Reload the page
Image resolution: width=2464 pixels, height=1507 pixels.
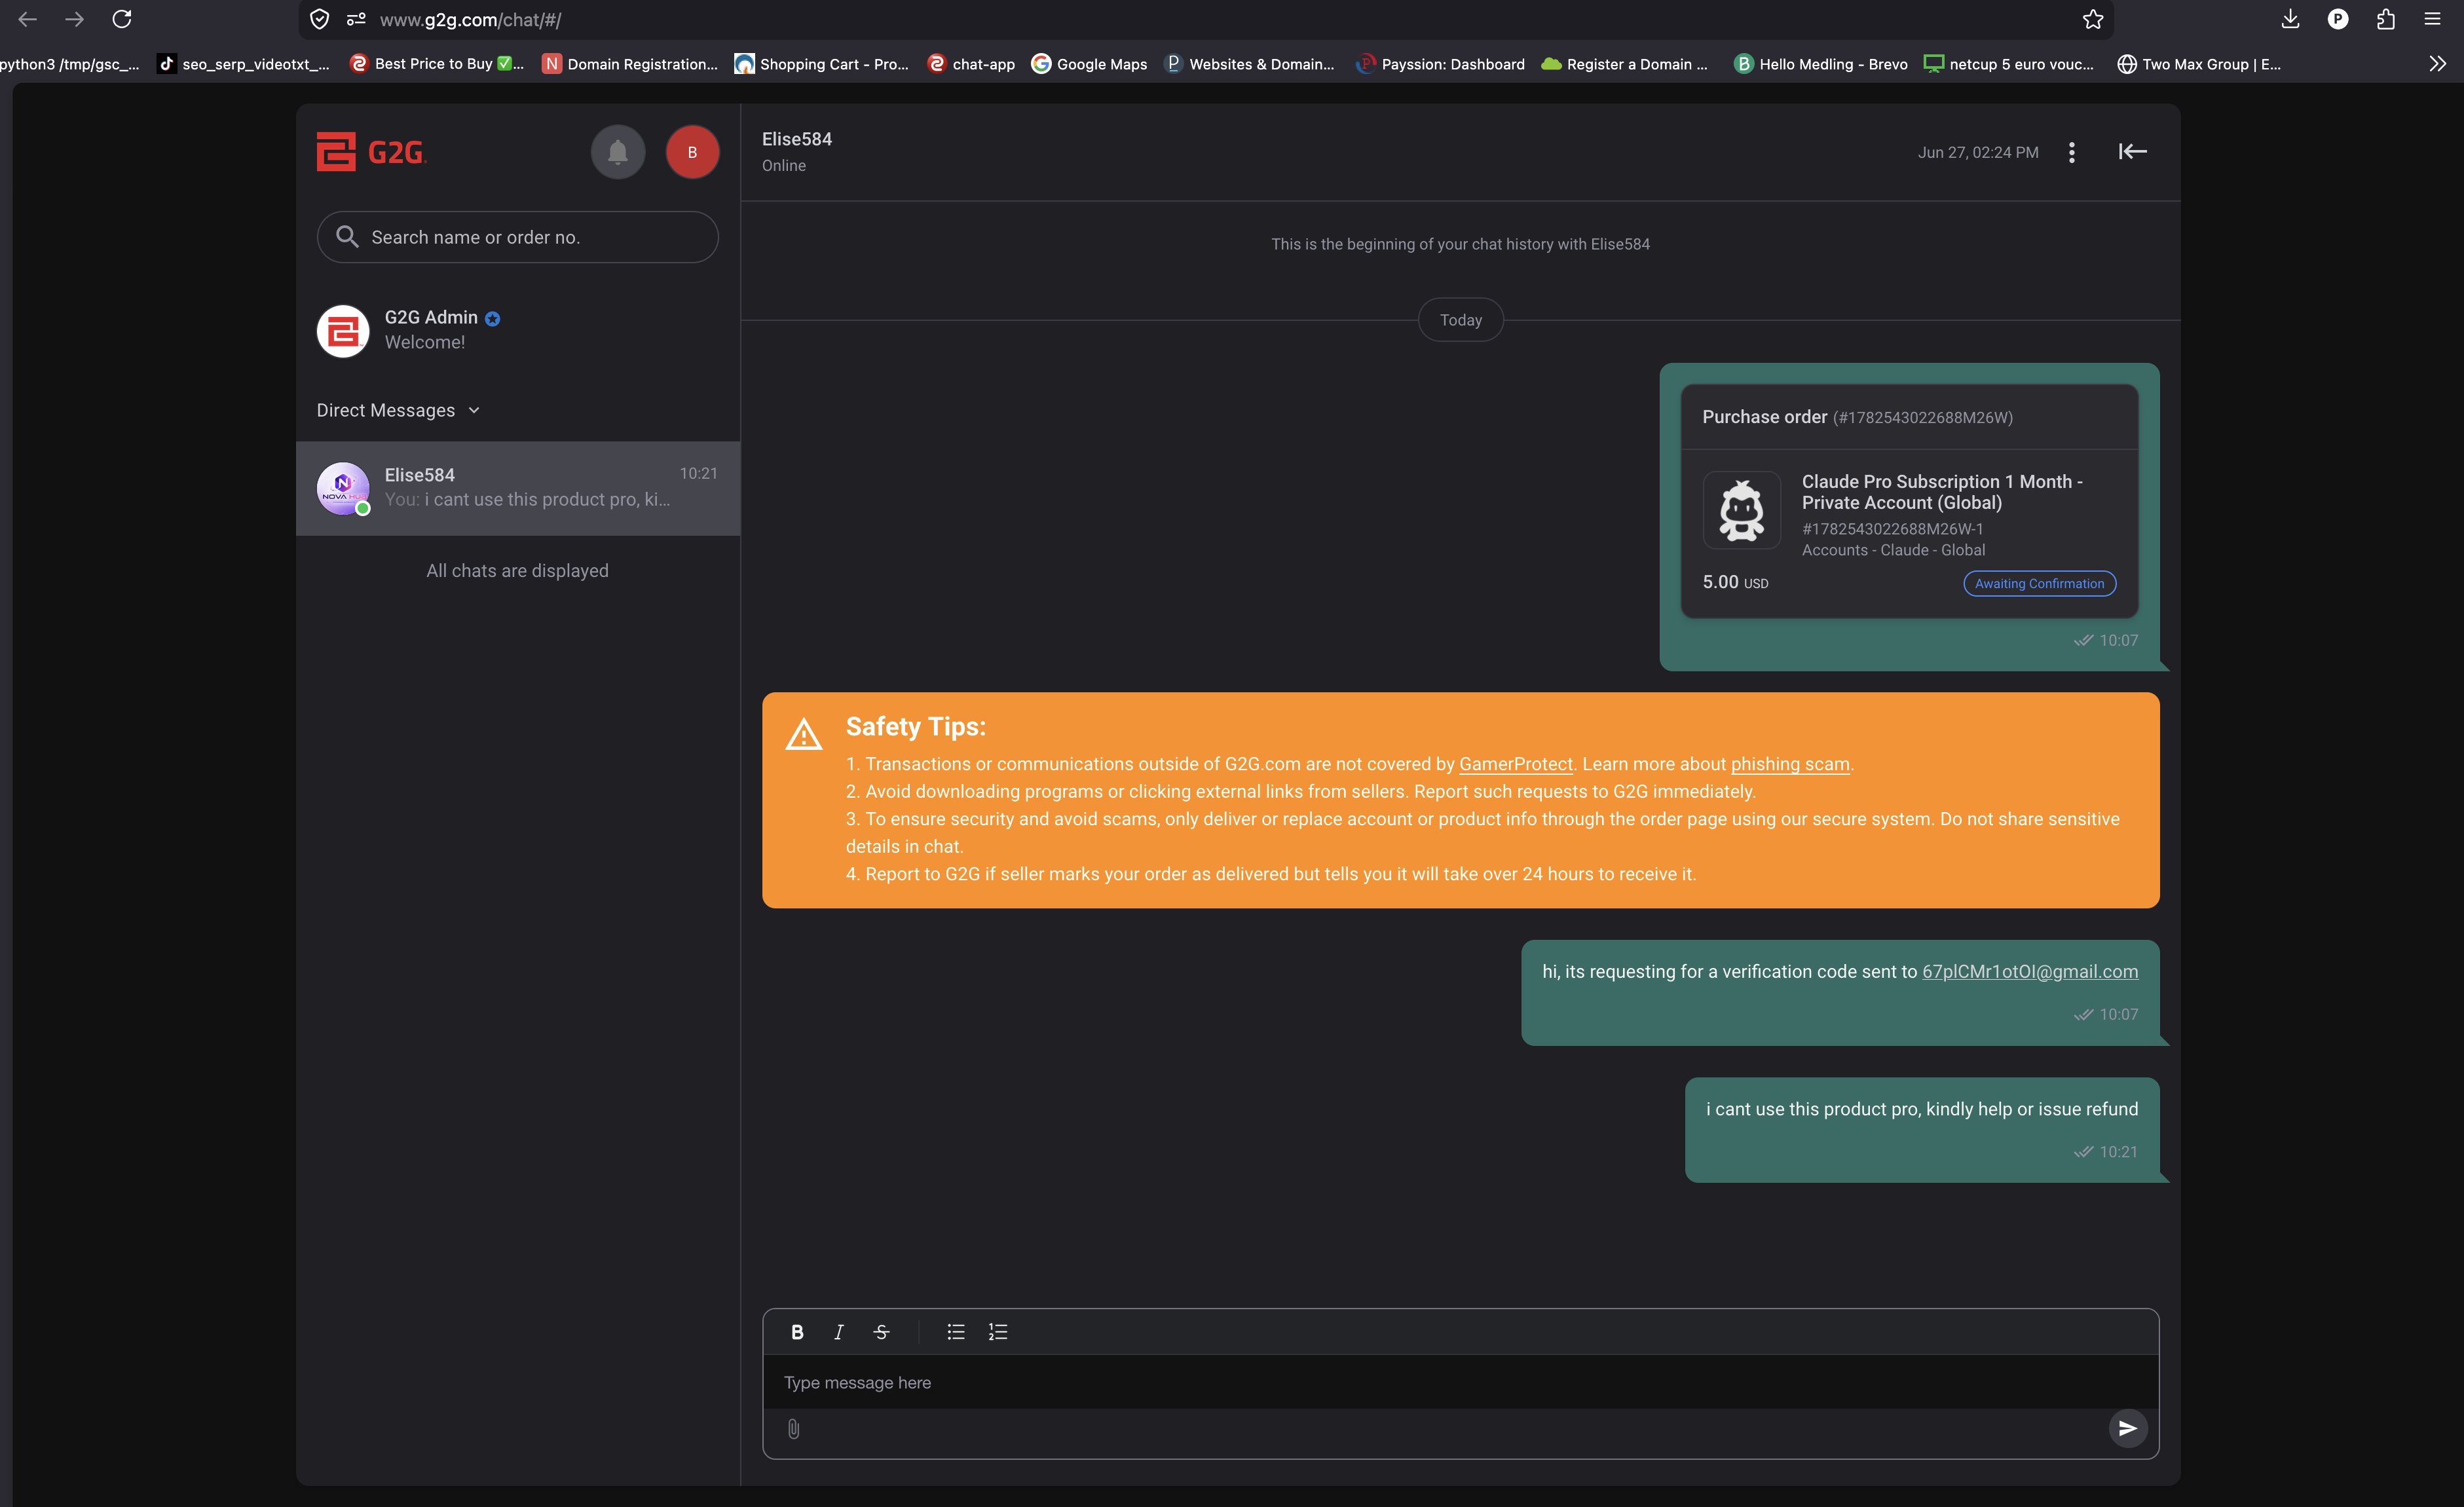[121, 19]
